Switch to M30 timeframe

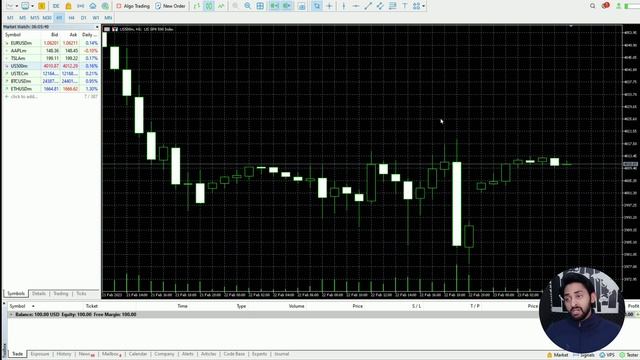point(47,18)
